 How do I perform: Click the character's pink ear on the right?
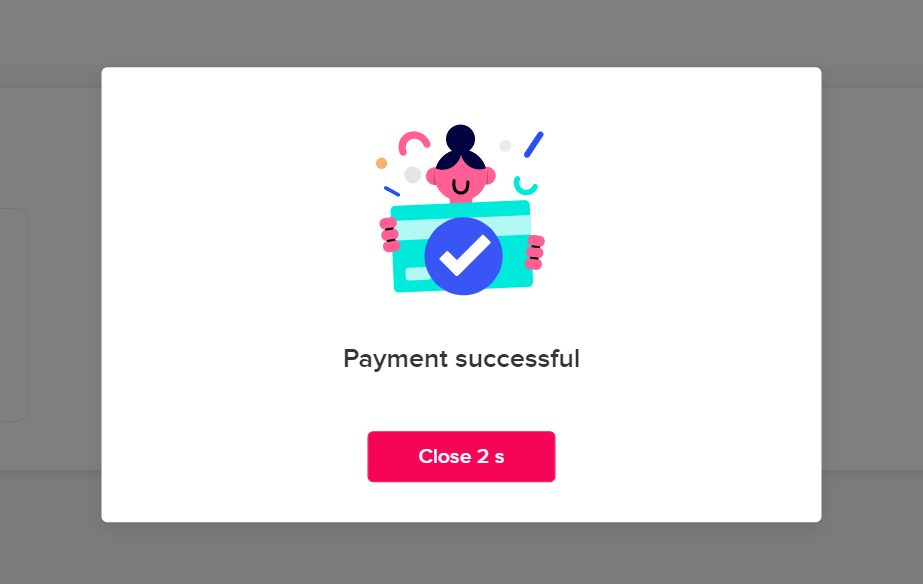[490, 175]
